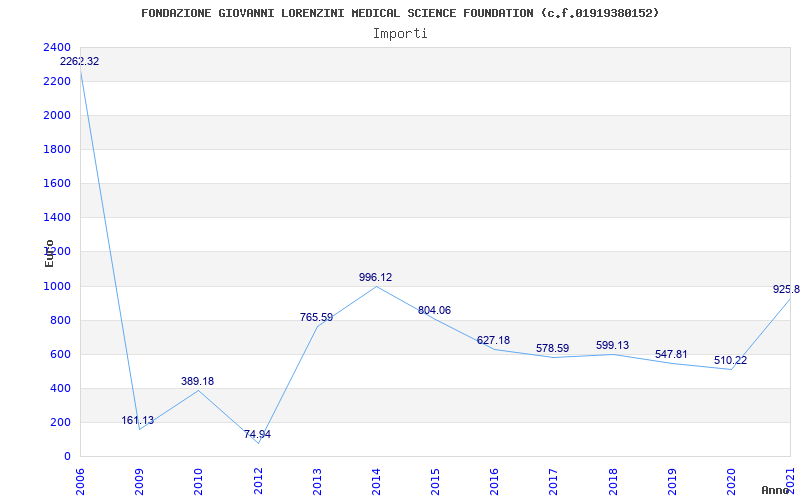The height and width of the screenshot is (500, 800).
Task: Click the x-axis year label 2006
Action: point(80,481)
